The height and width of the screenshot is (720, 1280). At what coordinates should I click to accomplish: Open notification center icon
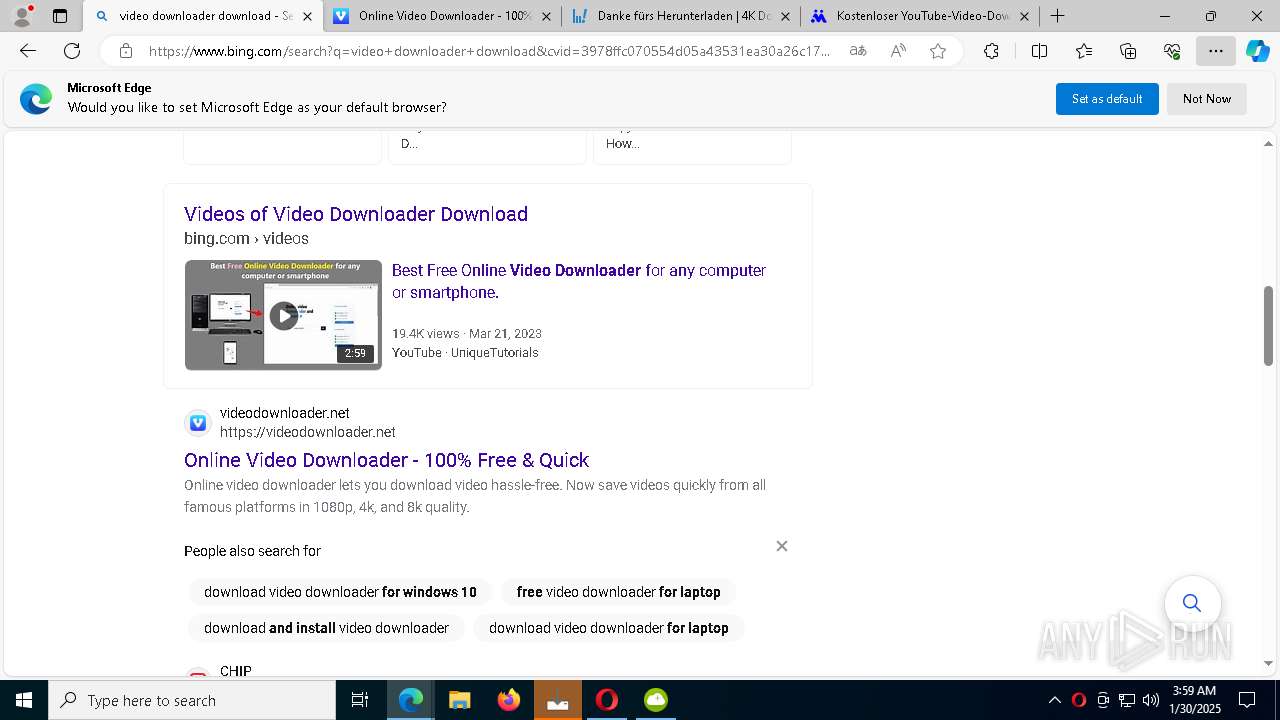pyautogui.click(x=1247, y=700)
